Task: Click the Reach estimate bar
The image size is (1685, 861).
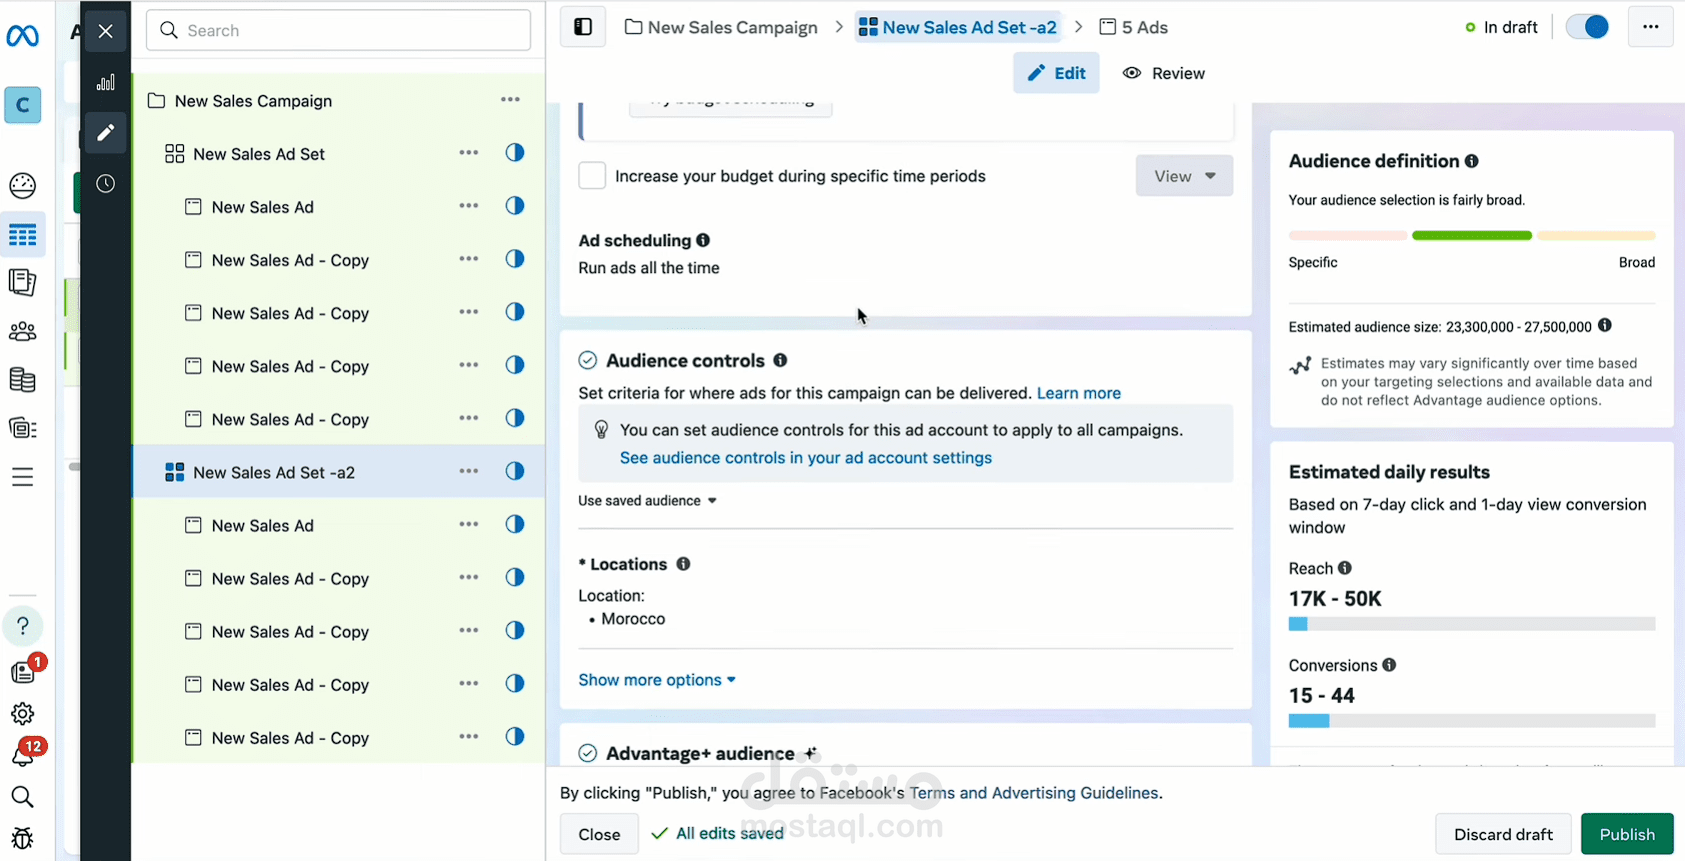Action: coord(1472,624)
